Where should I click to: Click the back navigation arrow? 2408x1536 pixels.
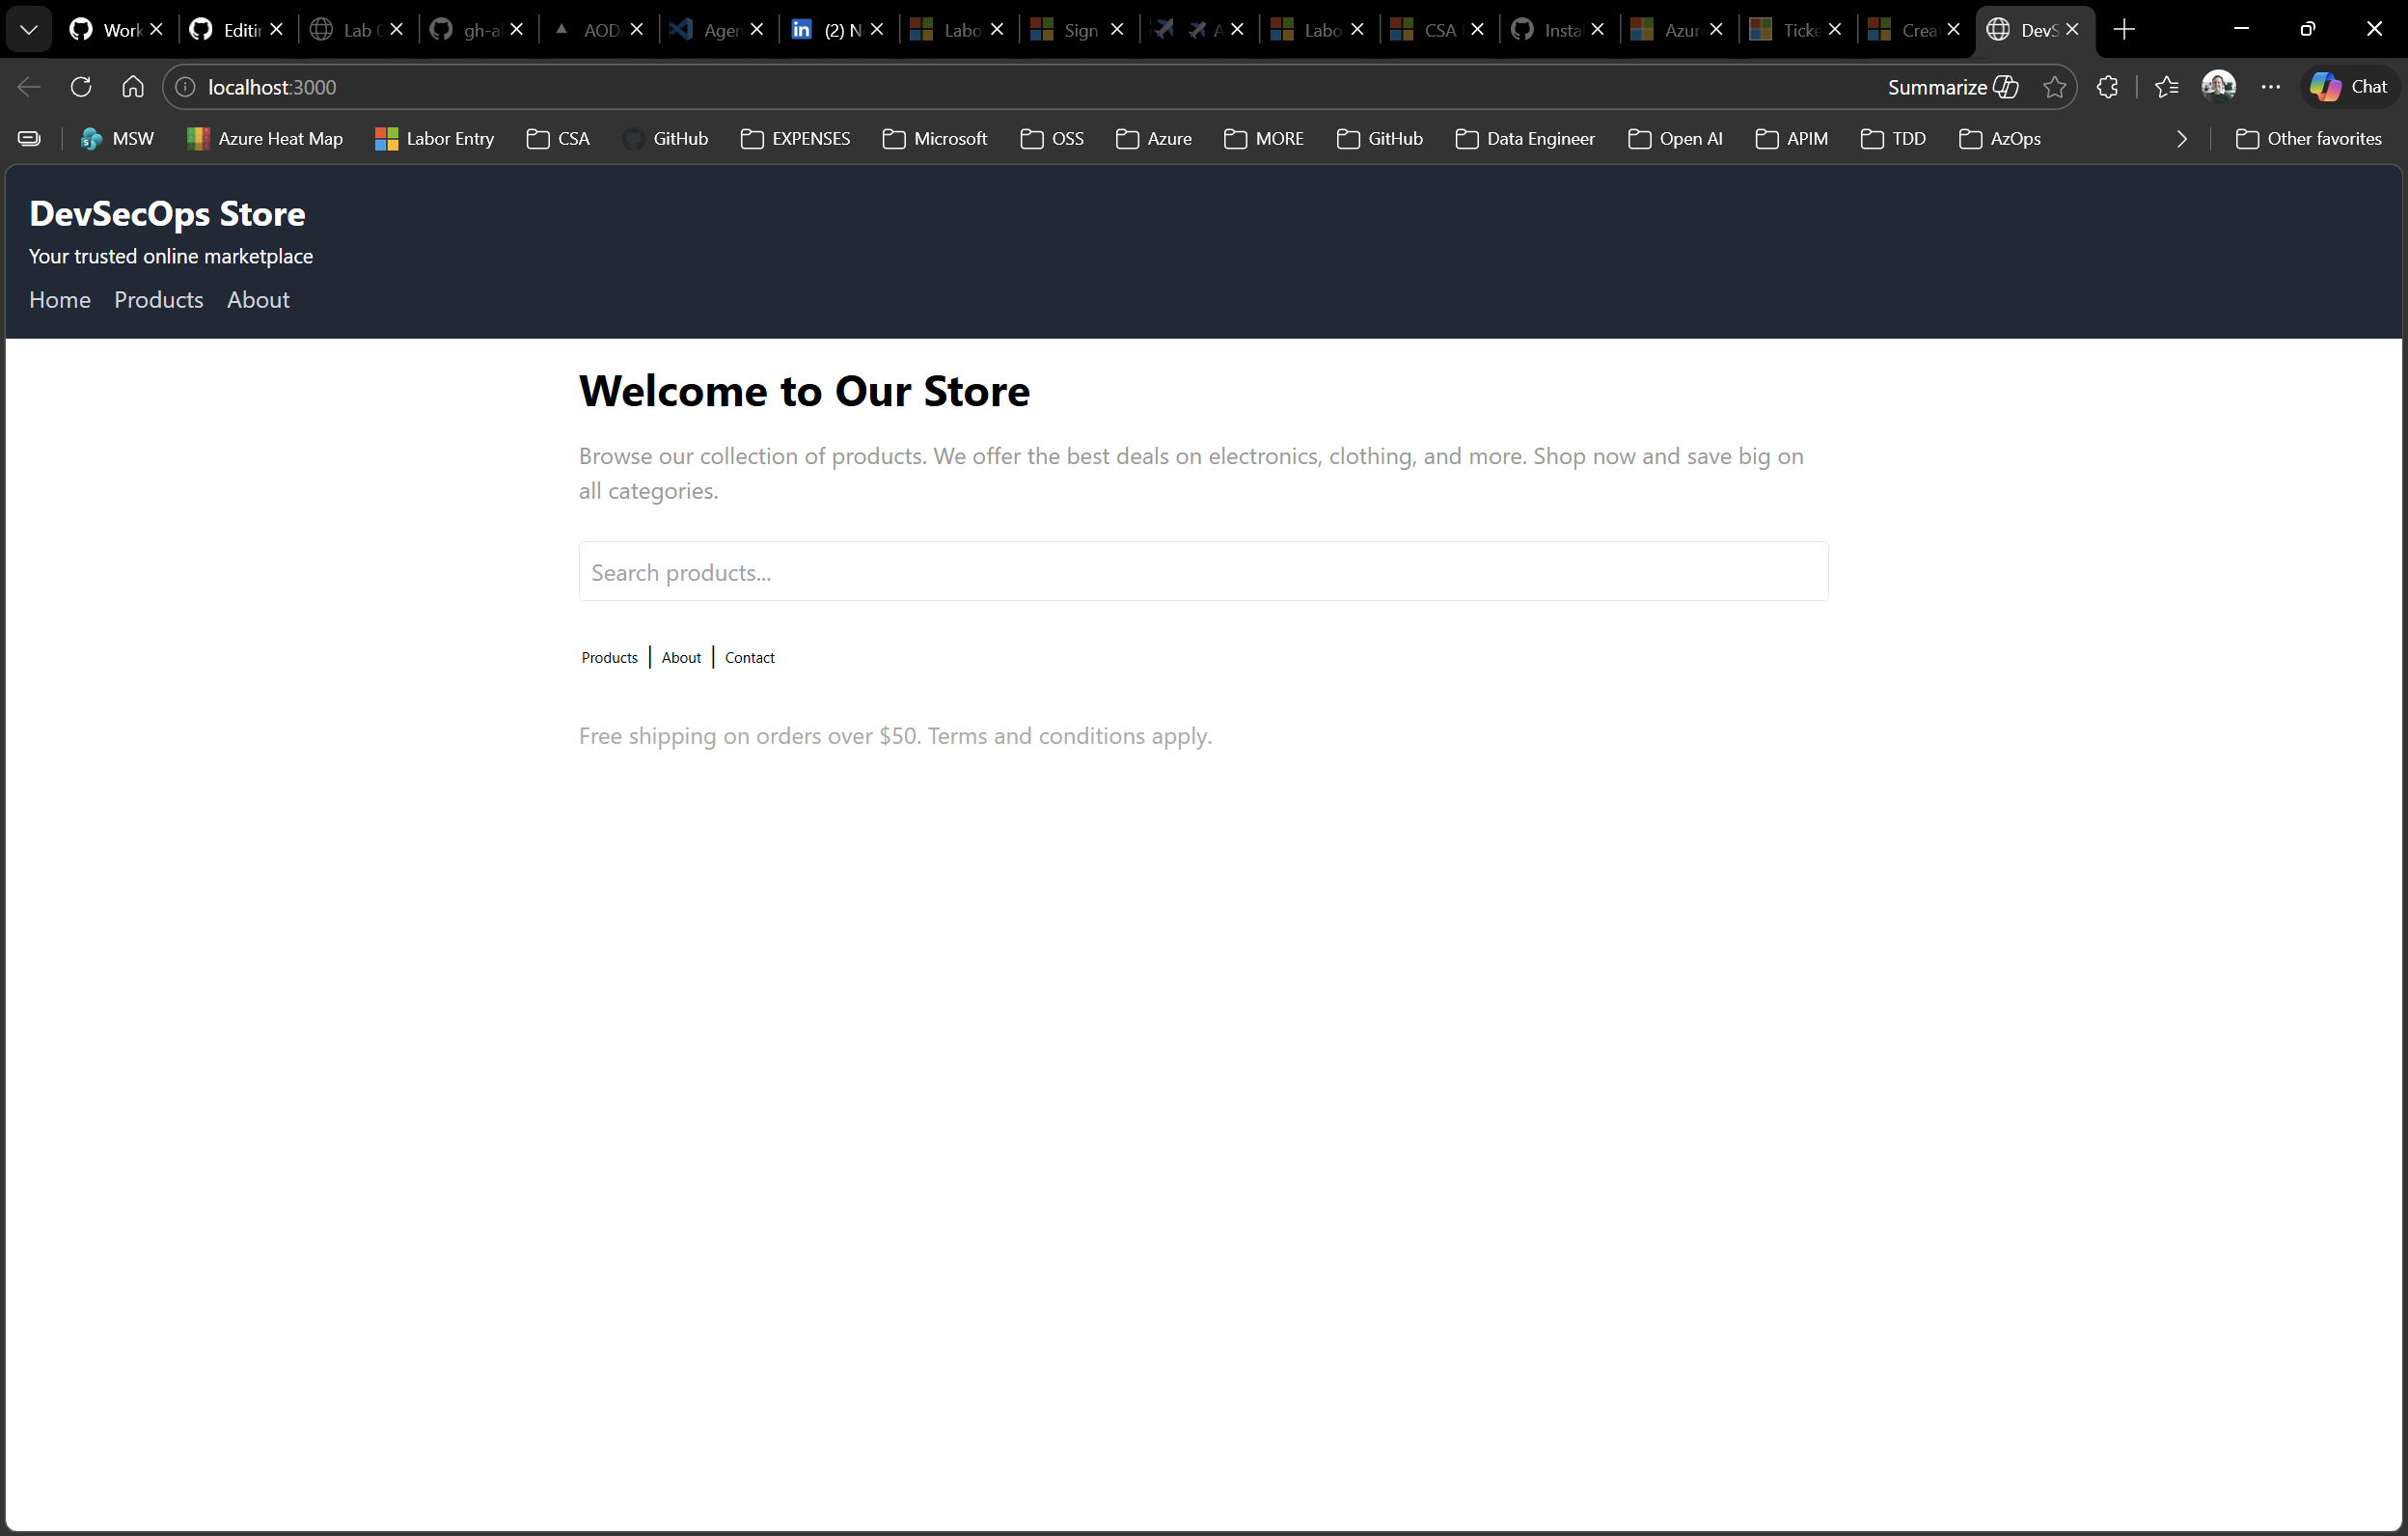[x=27, y=86]
